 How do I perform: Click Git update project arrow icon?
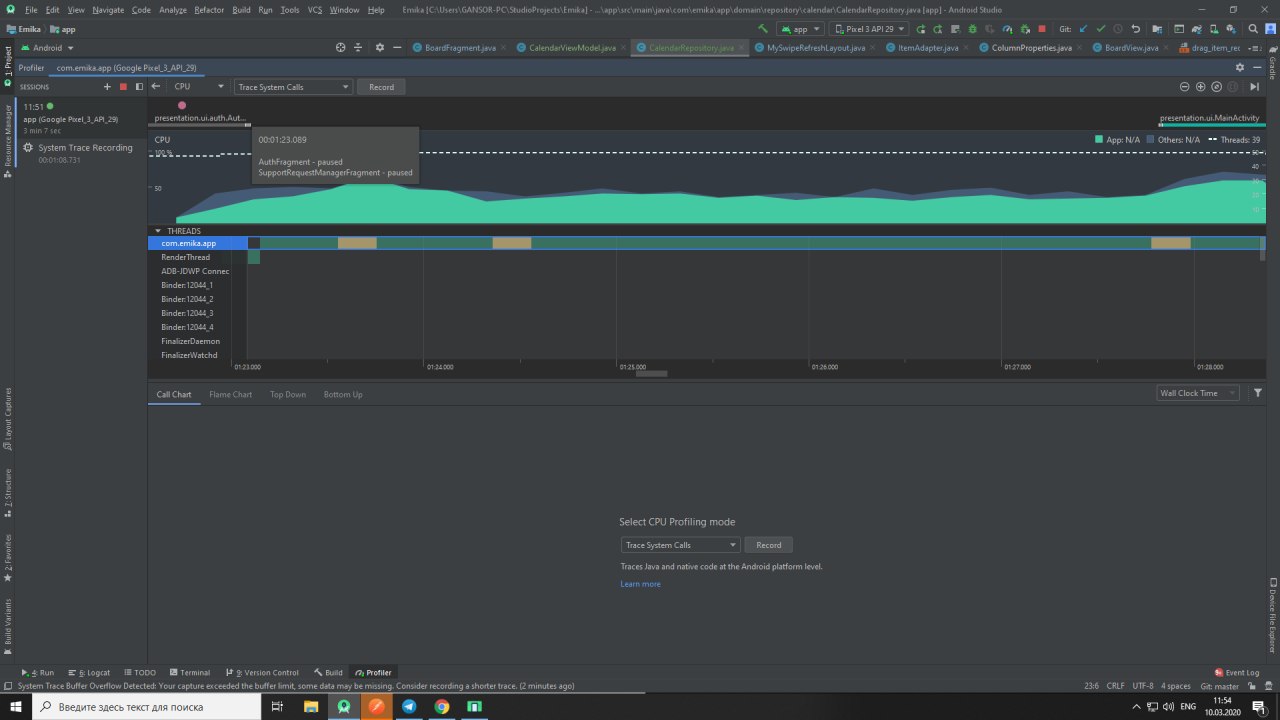[x=1083, y=29]
